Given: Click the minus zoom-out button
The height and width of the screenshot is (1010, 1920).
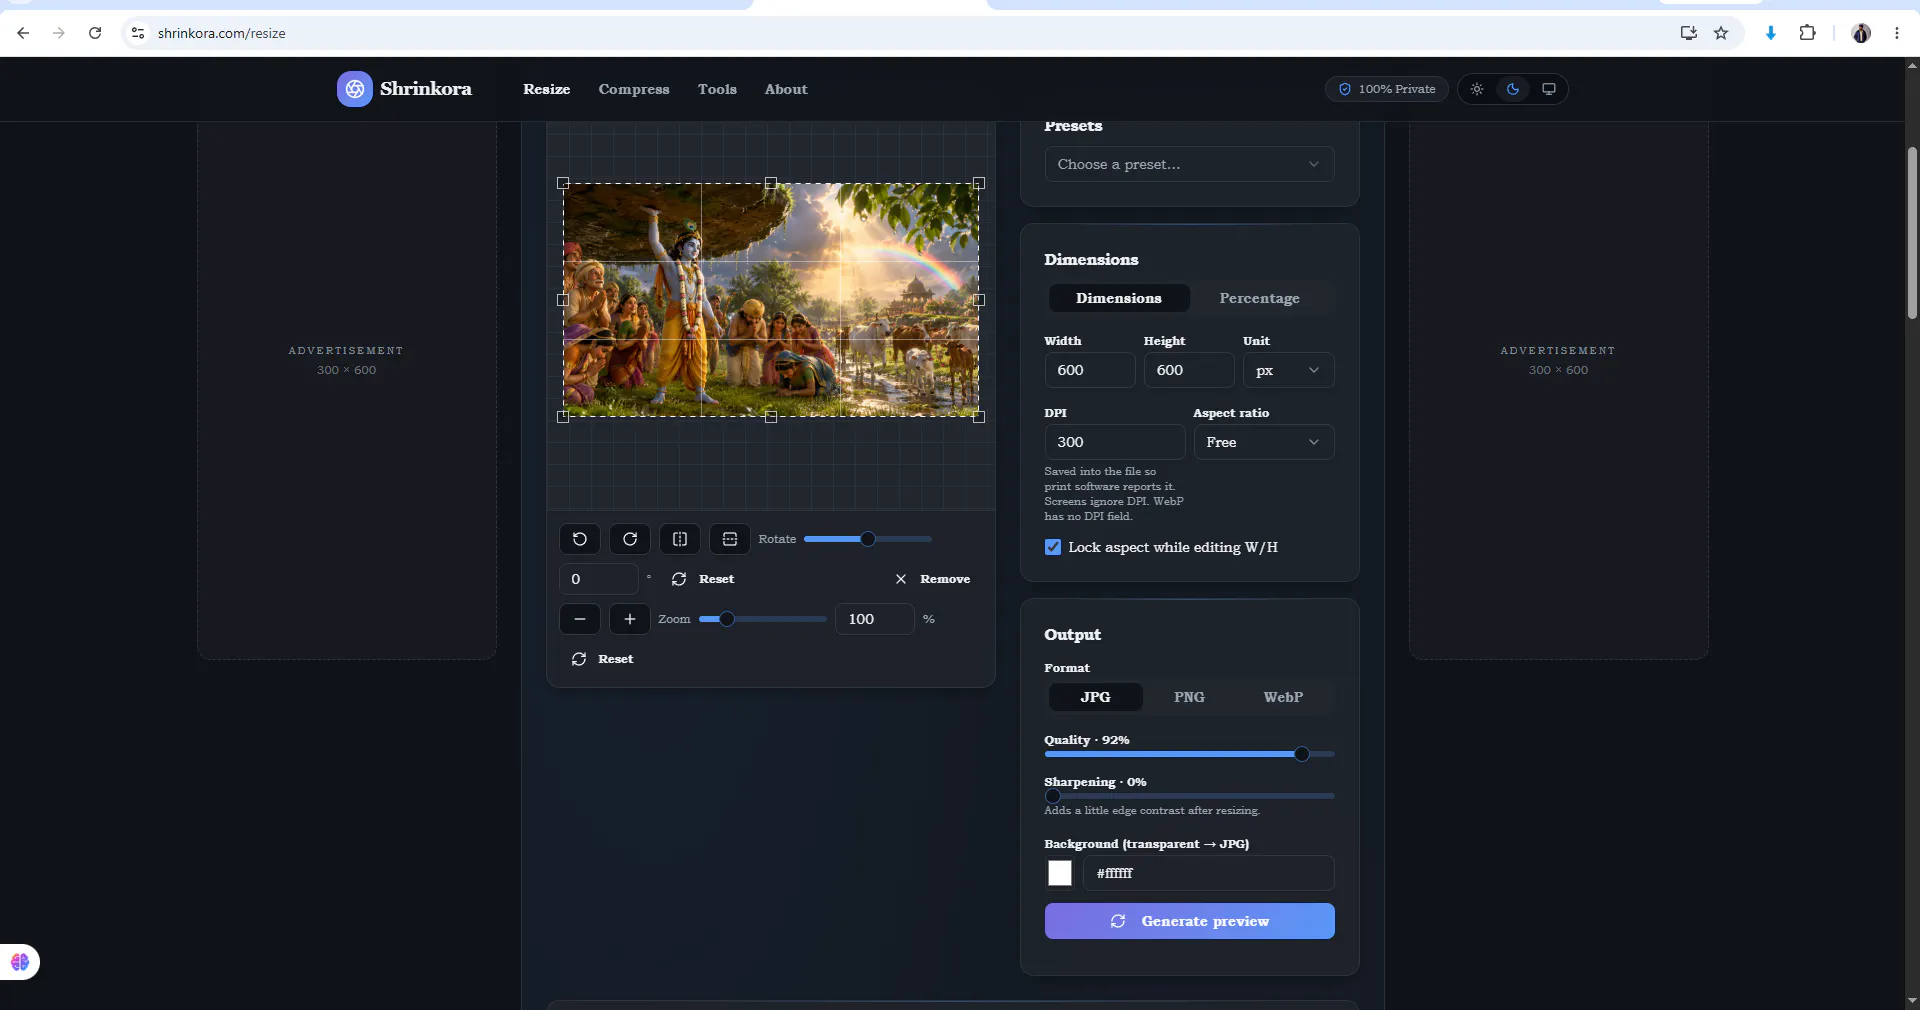Looking at the screenshot, I should (580, 619).
